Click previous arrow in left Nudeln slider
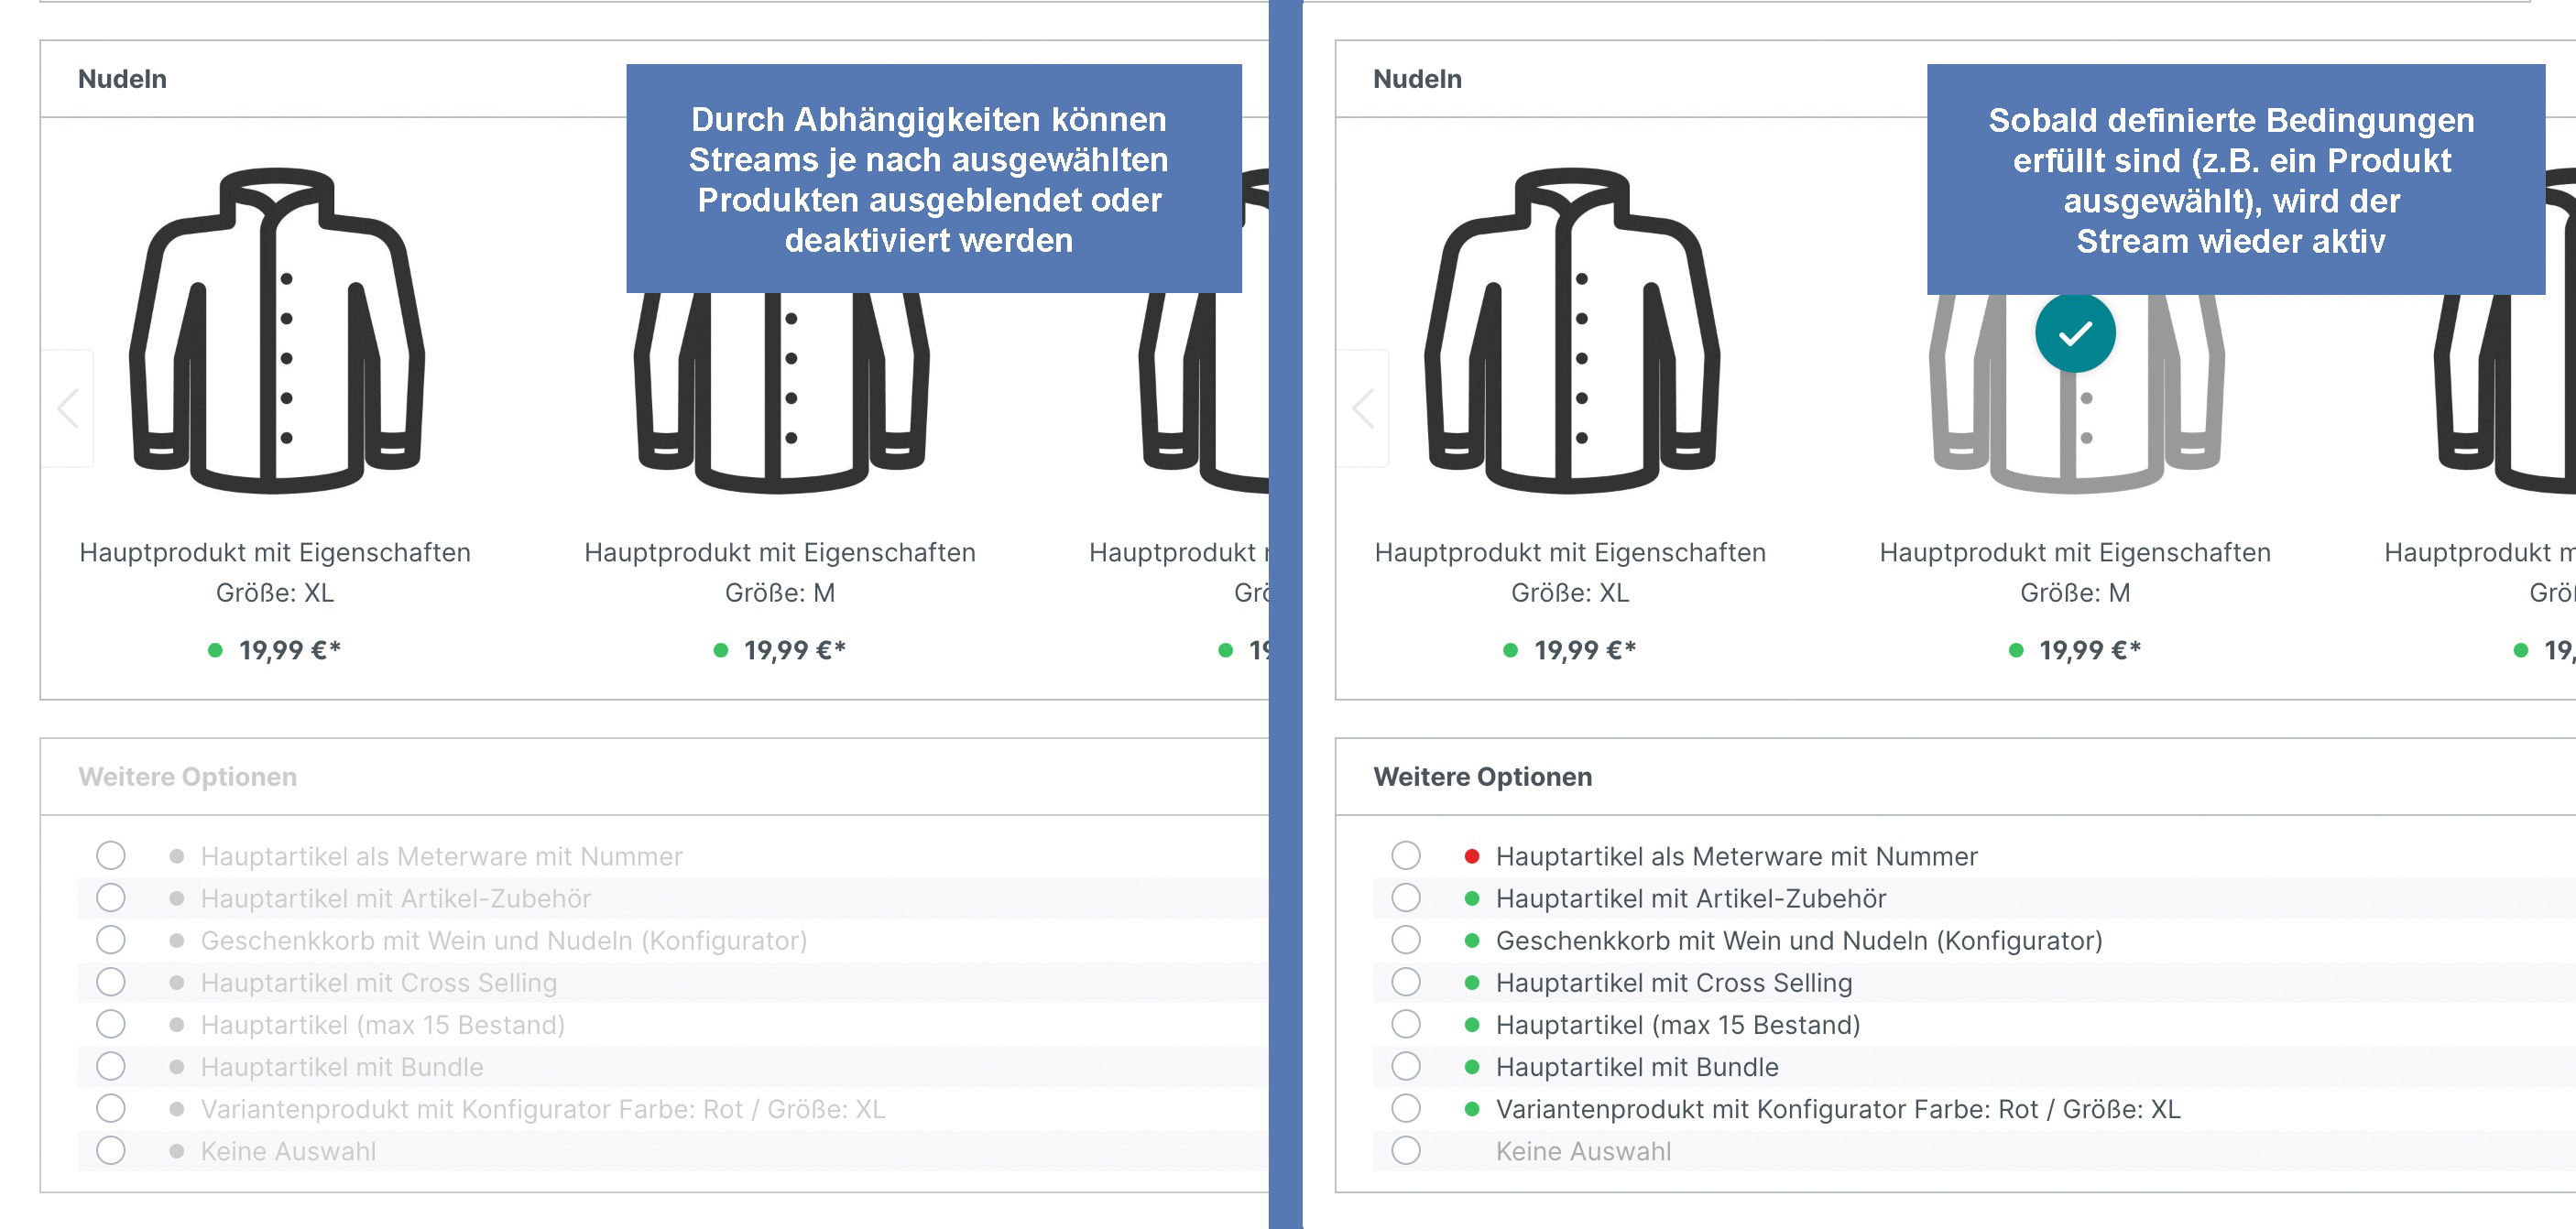The width and height of the screenshot is (2576, 1229). pyautogui.click(x=68, y=408)
